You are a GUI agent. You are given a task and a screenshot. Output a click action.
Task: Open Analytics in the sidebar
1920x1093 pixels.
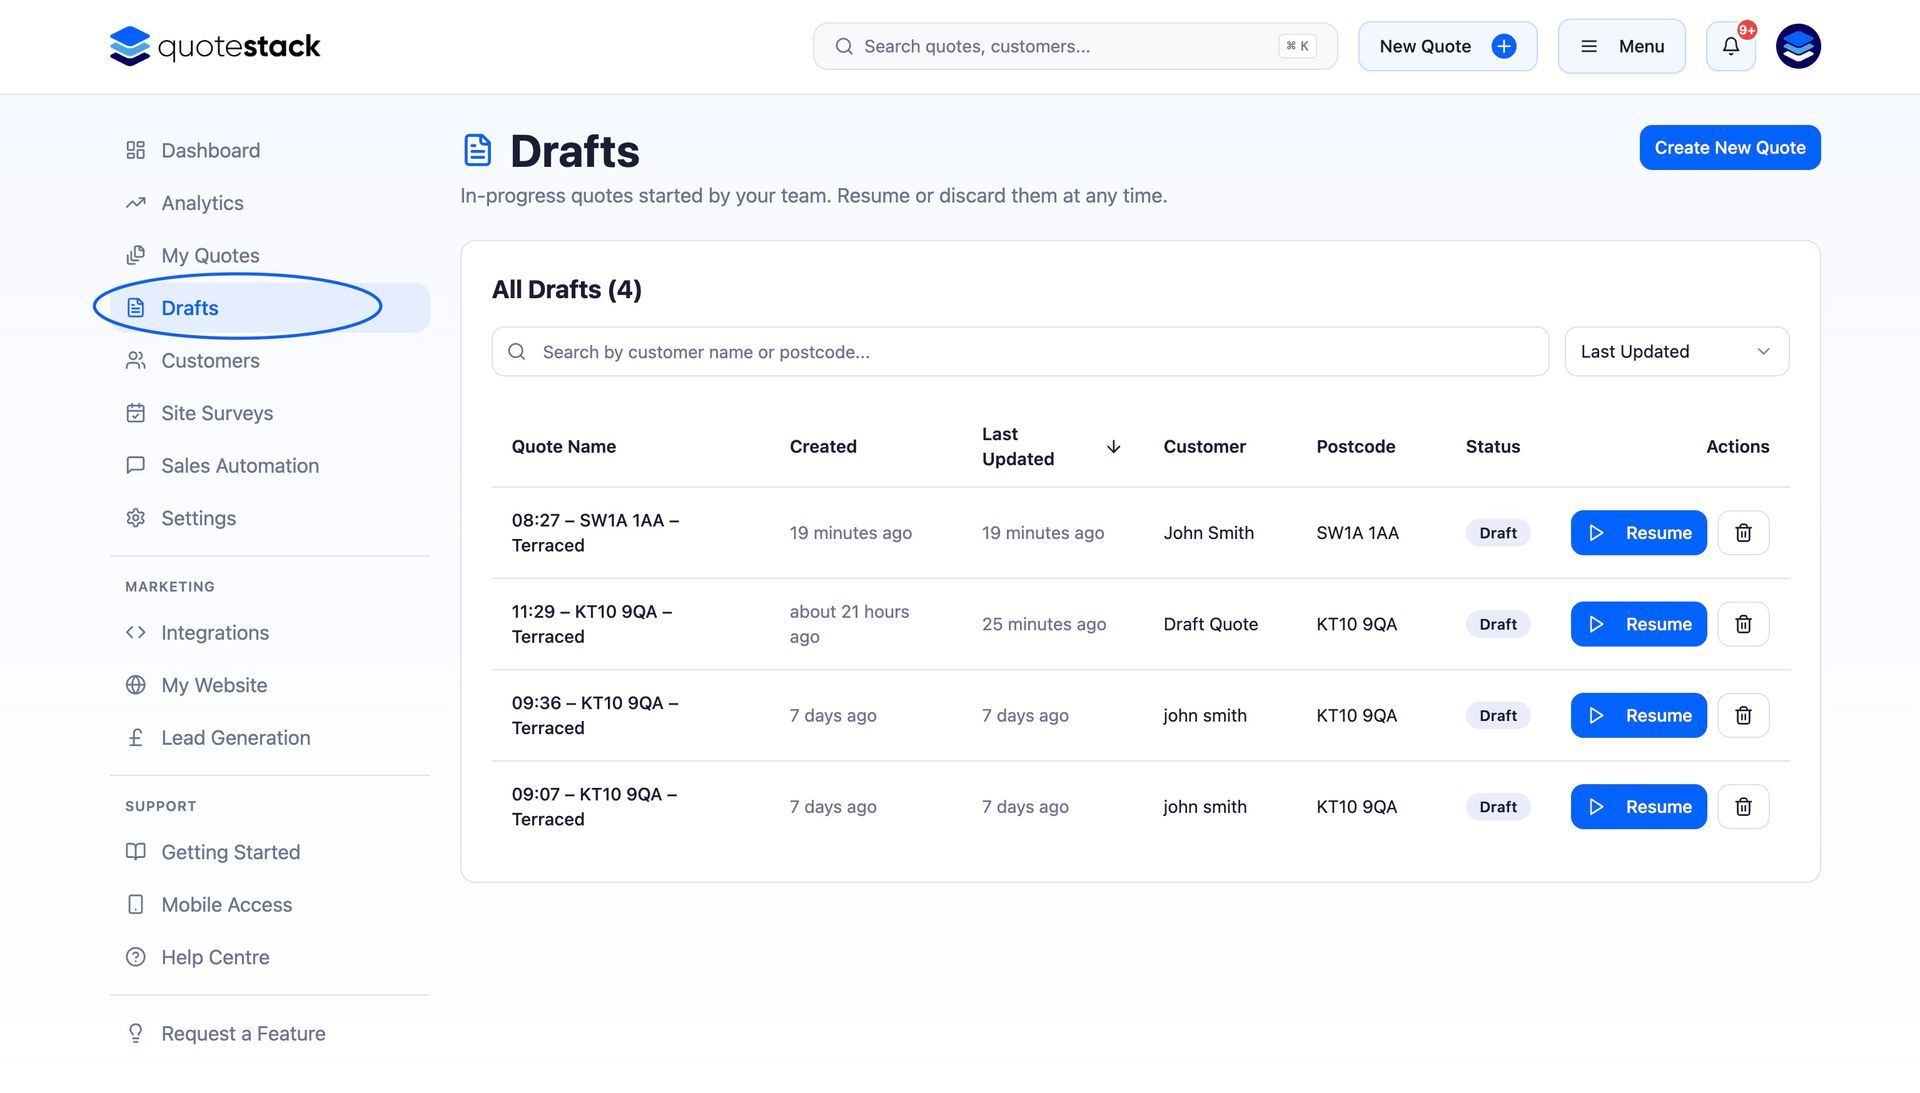pyautogui.click(x=202, y=203)
